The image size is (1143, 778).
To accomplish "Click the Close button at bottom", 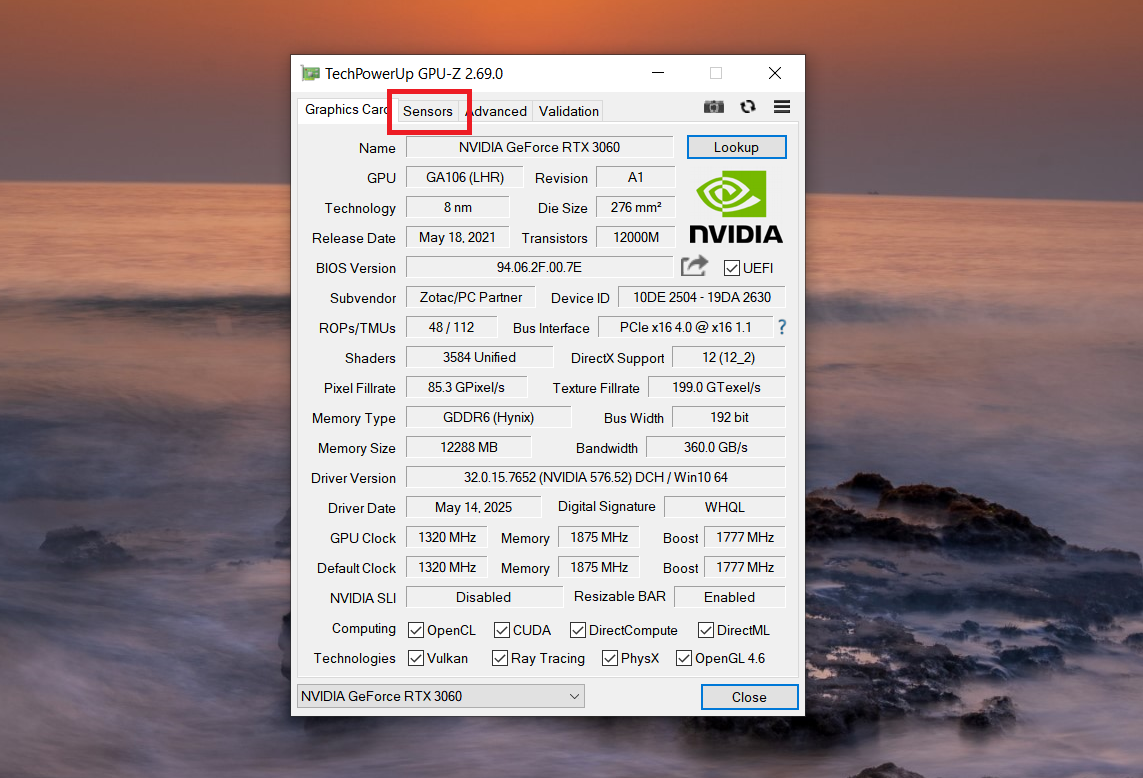I will (749, 697).
